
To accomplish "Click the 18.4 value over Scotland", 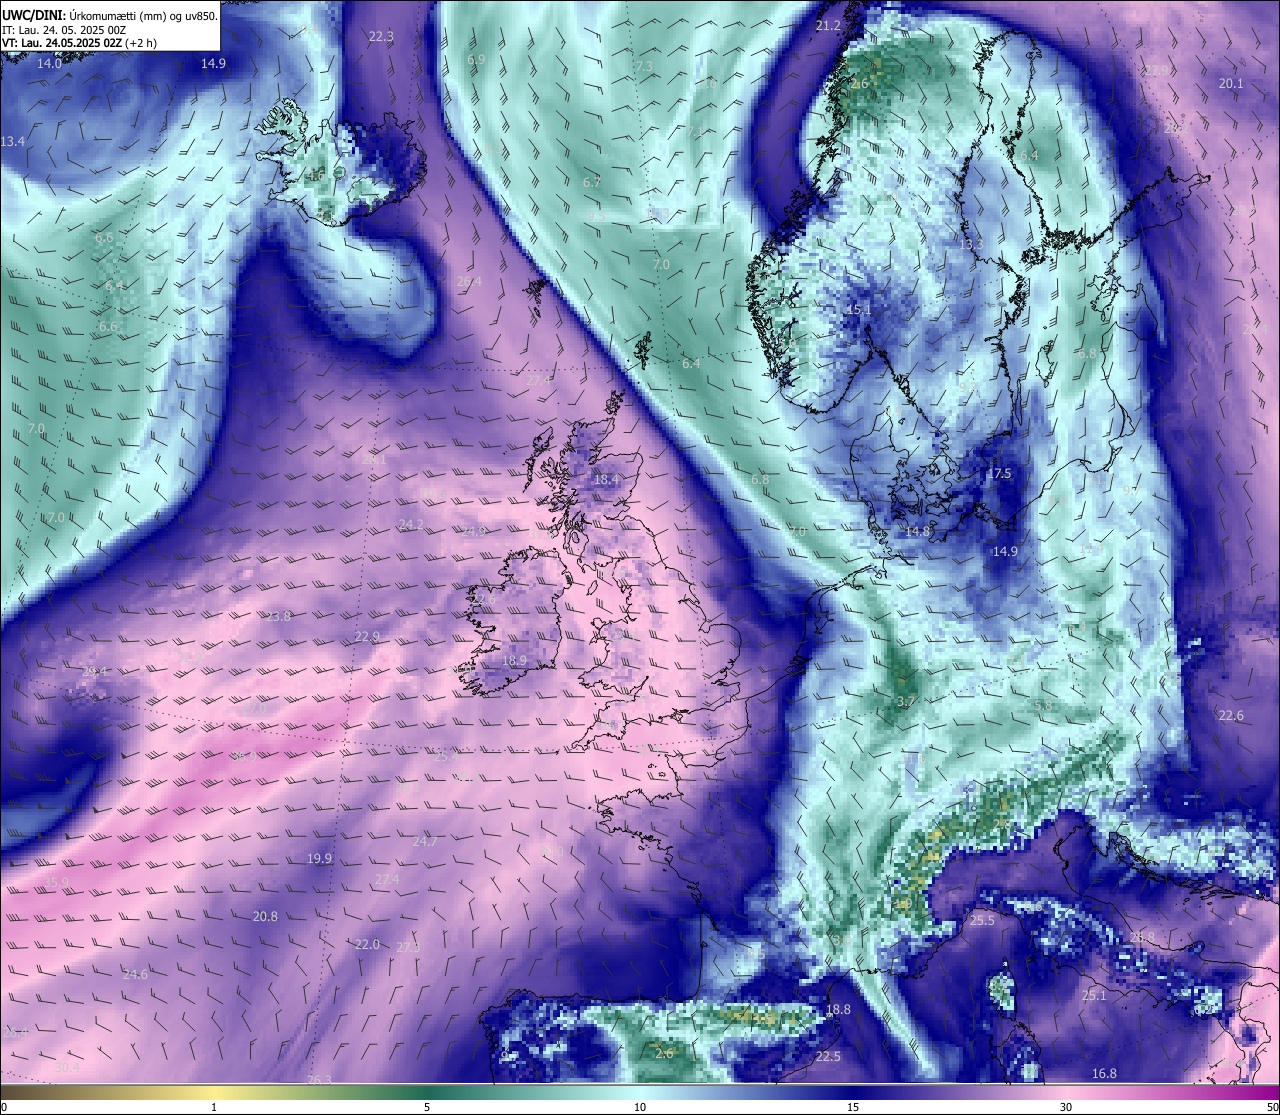I will [606, 479].
